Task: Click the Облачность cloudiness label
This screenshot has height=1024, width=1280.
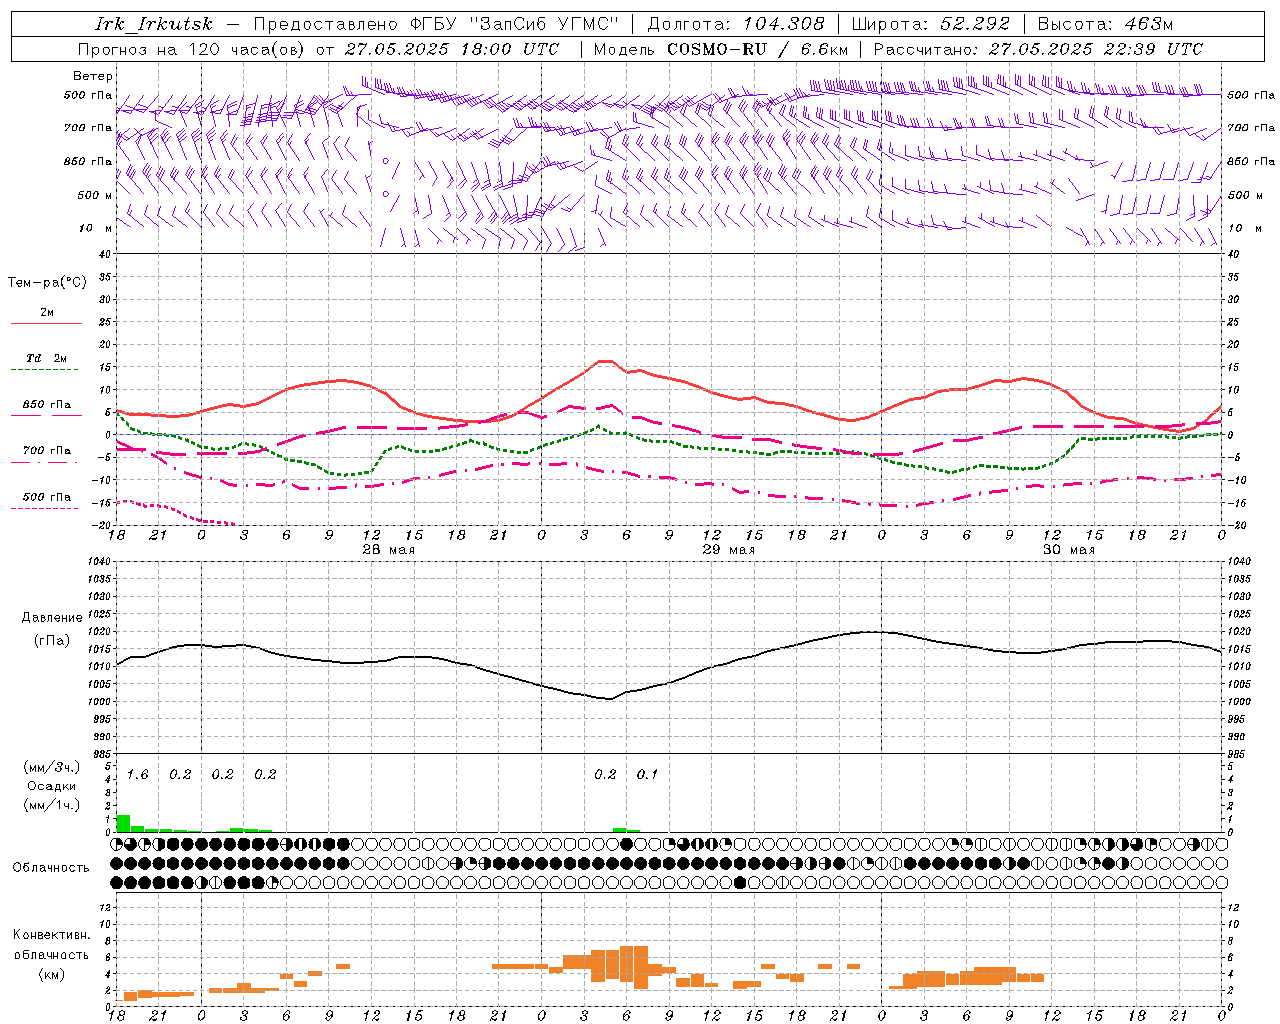Action: 51,867
